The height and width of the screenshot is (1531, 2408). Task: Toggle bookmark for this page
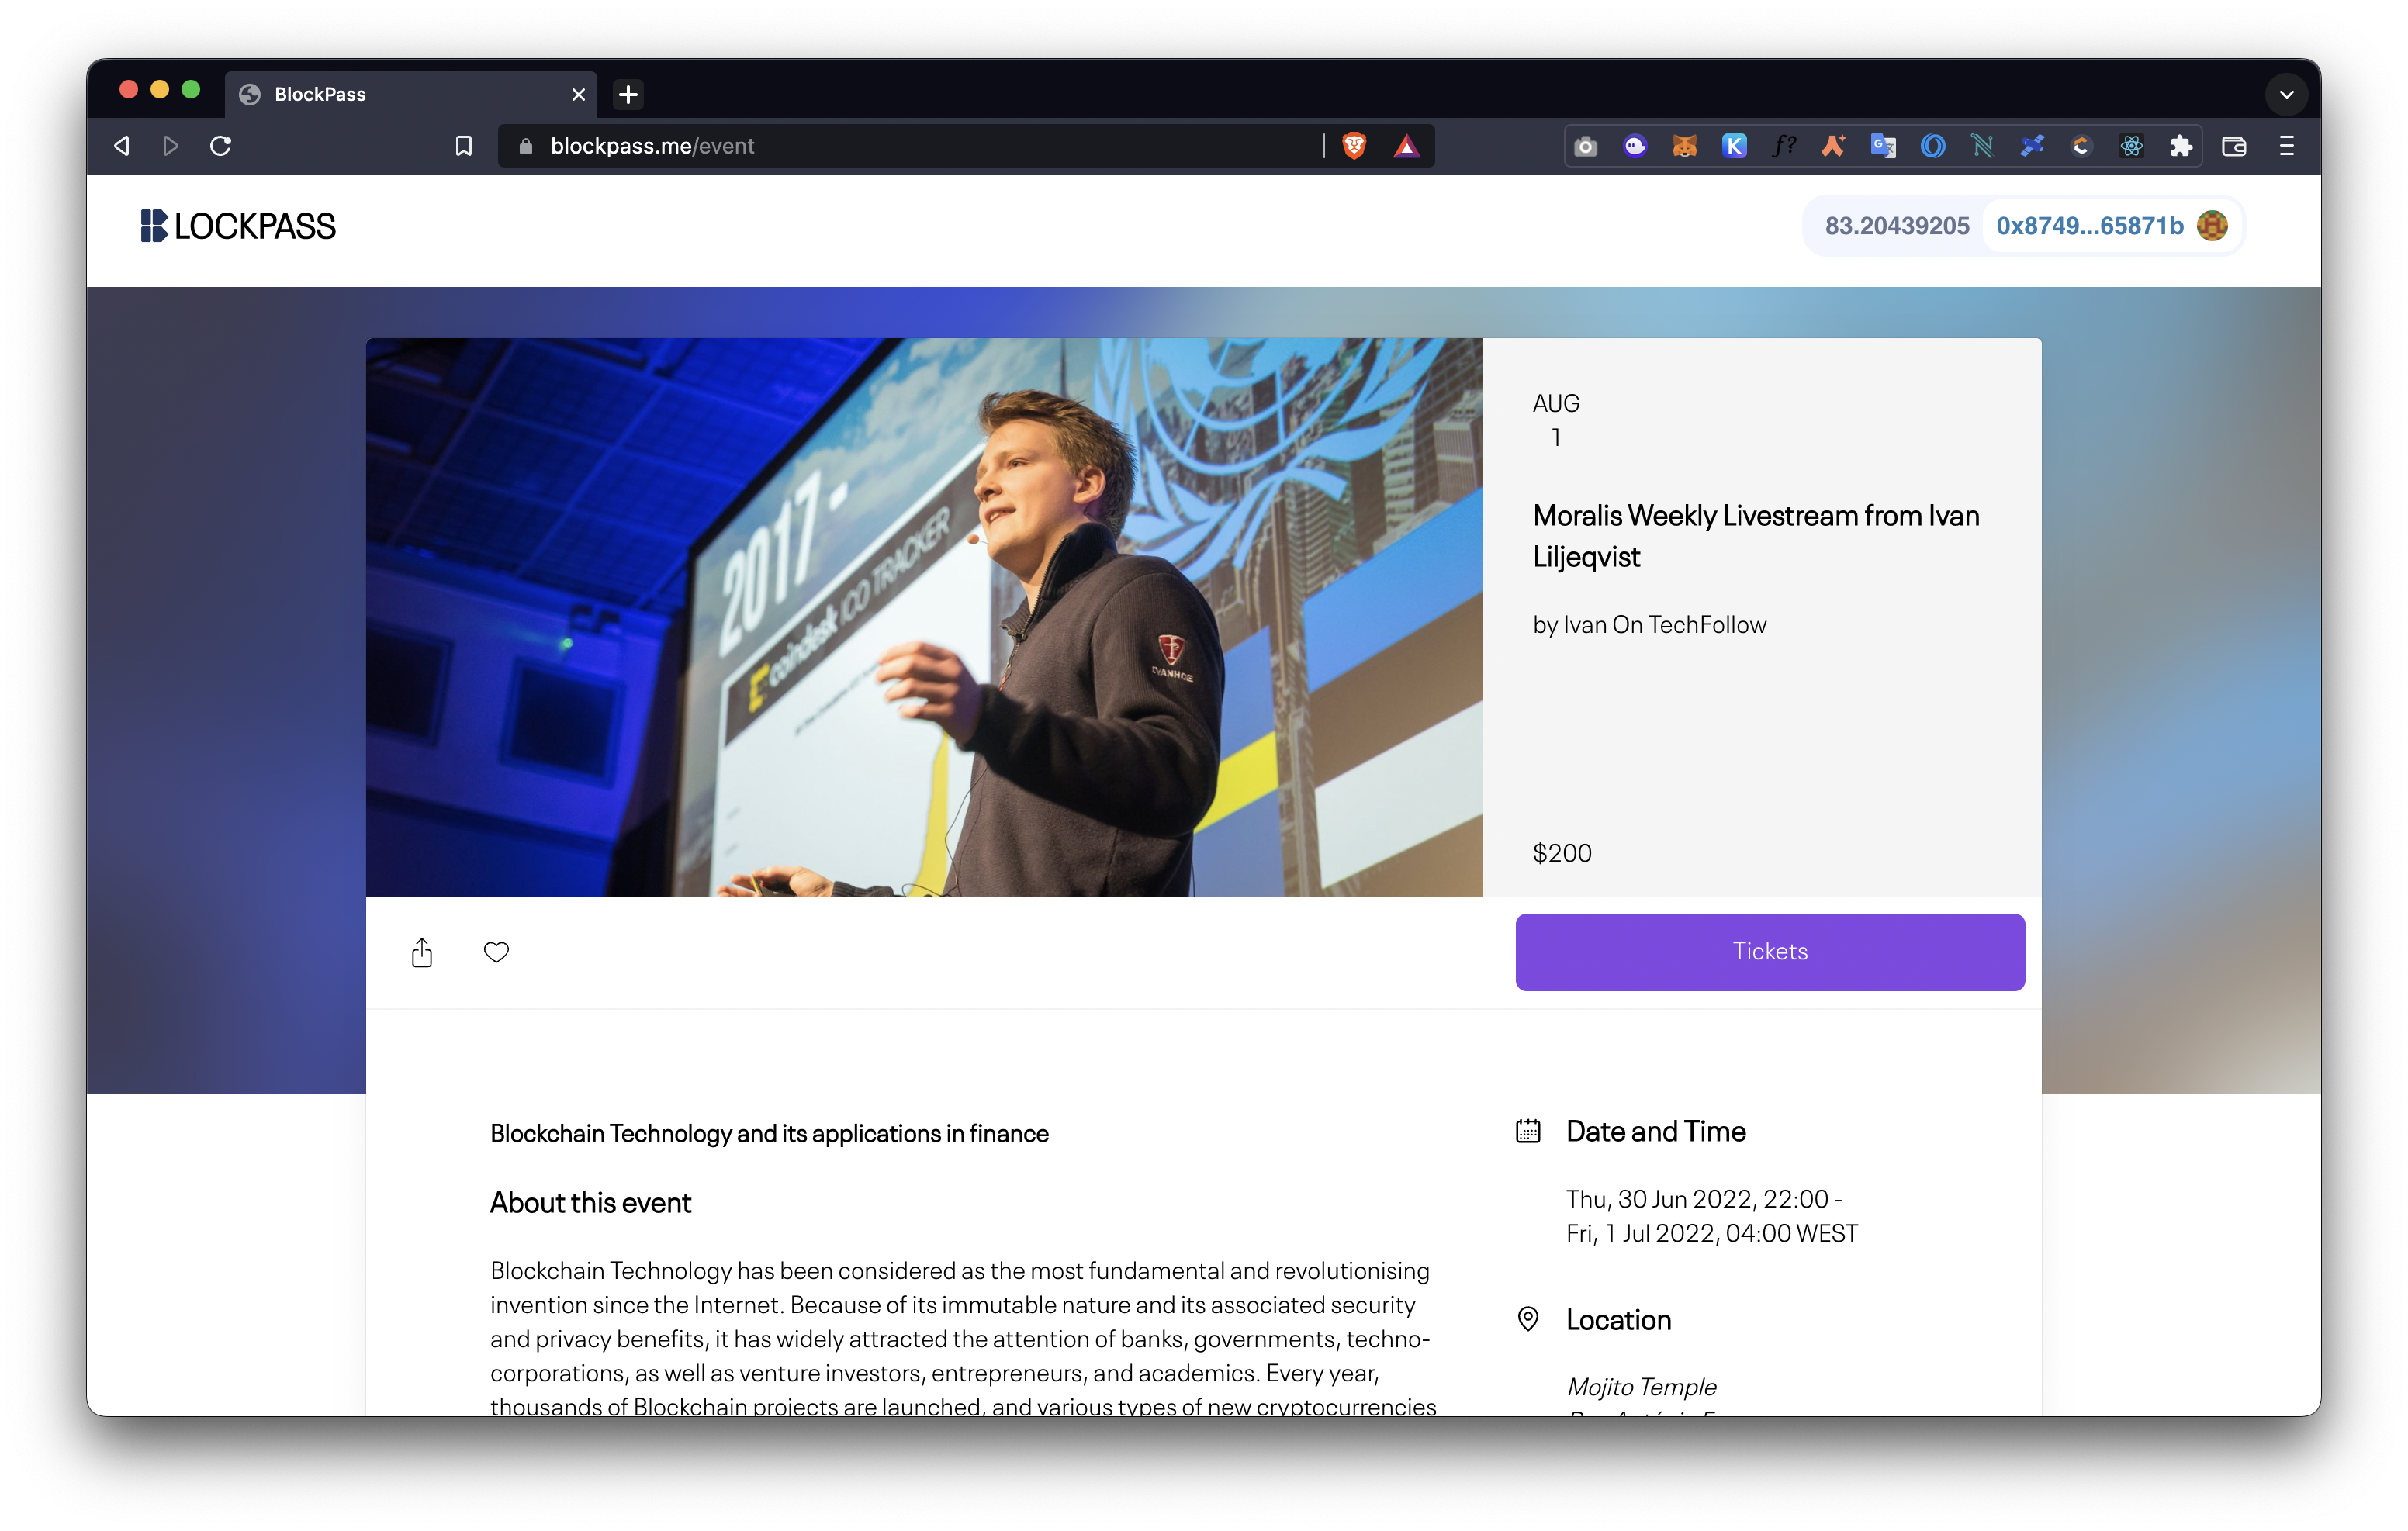click(x=463, y=146)
